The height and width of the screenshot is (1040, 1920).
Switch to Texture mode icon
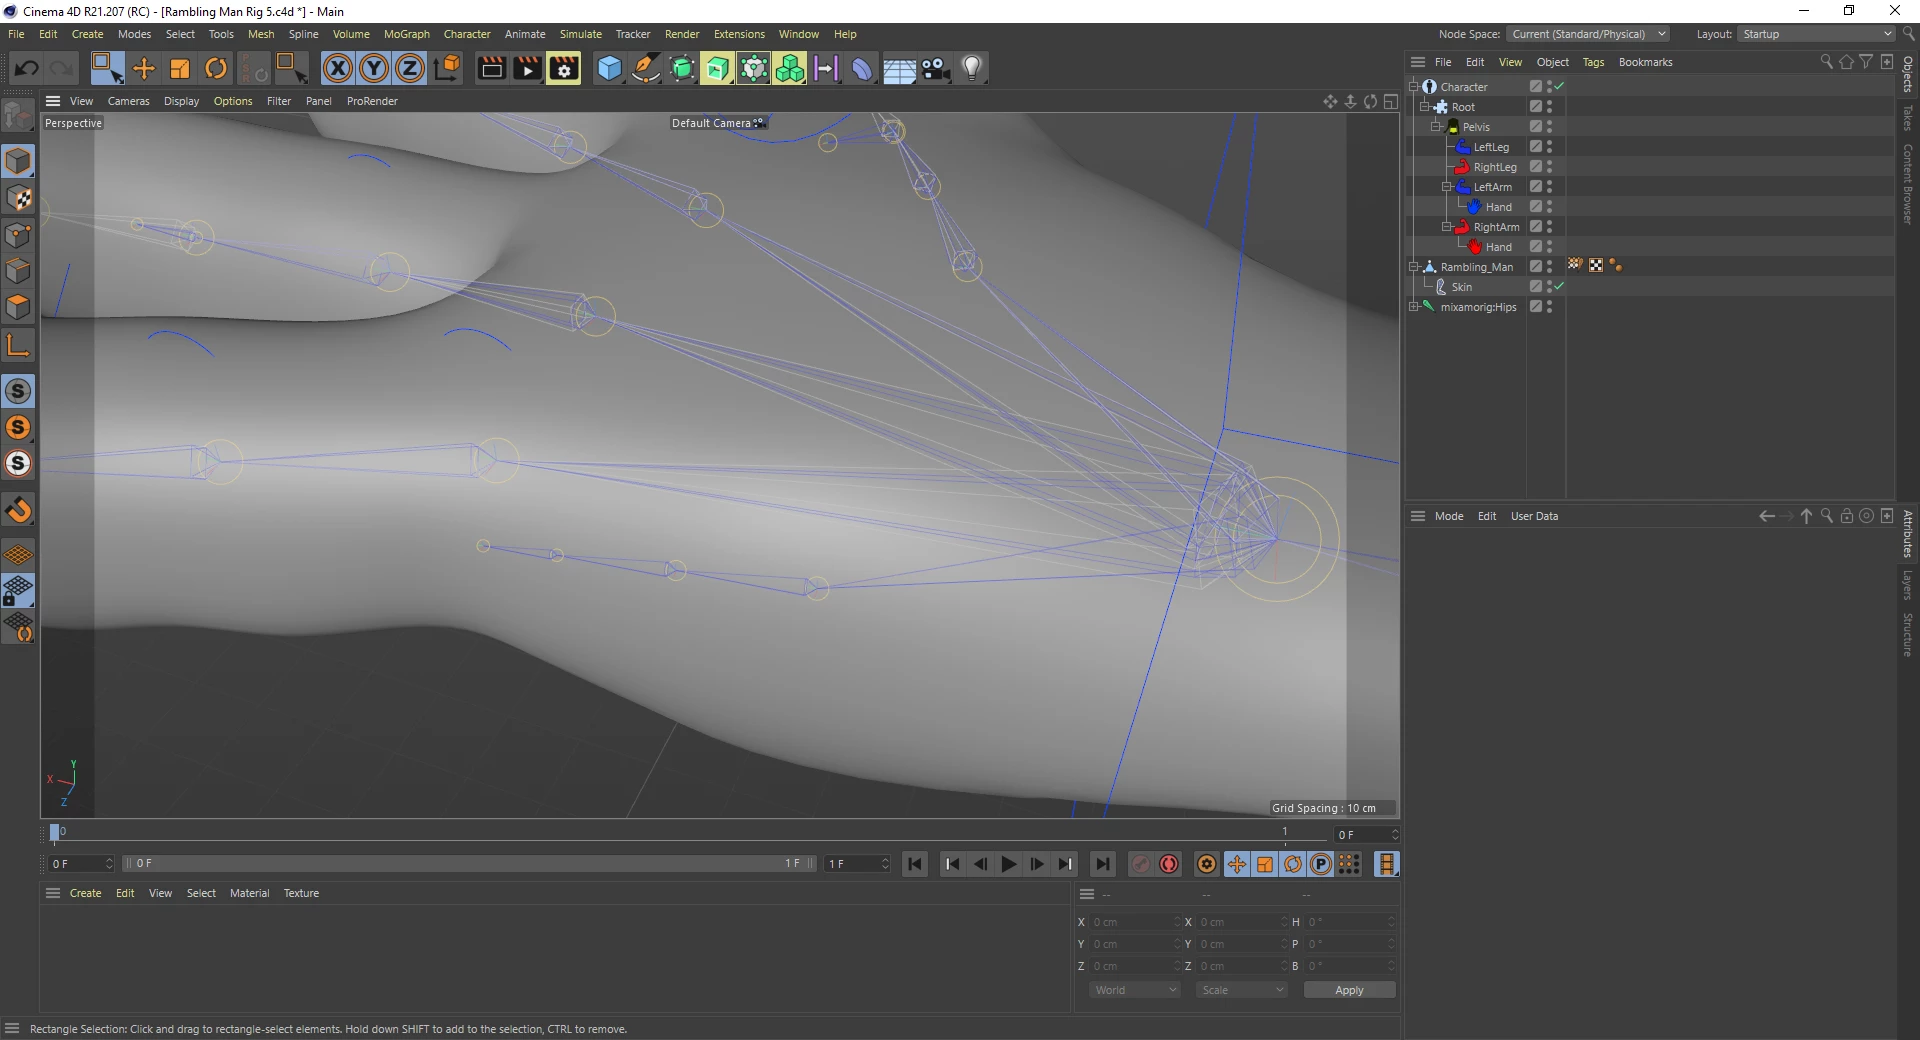tap(18, 198)
